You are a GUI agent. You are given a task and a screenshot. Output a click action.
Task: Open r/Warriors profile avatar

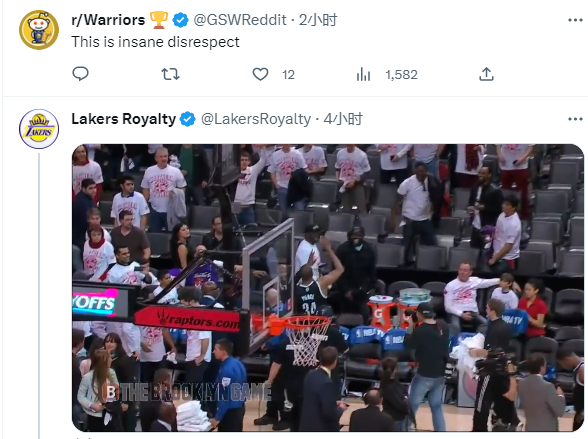(39, 30)
